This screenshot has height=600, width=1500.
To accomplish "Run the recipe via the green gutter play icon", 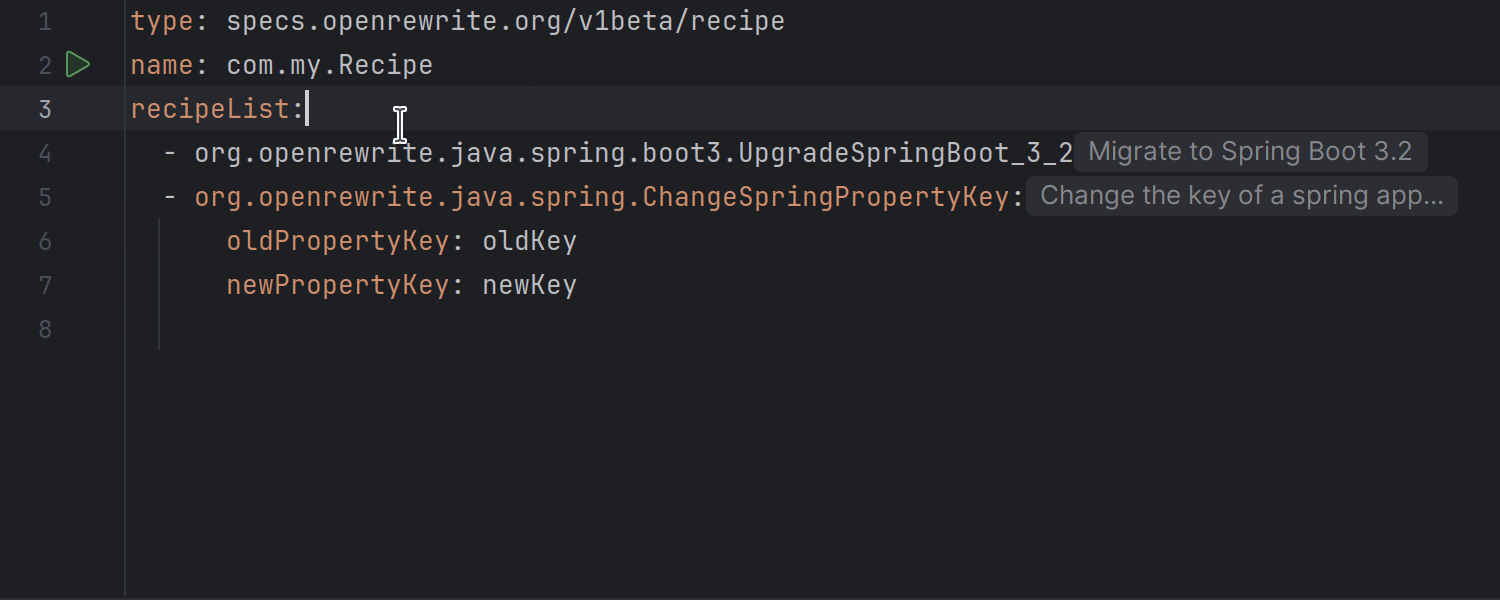I will 79,64.
